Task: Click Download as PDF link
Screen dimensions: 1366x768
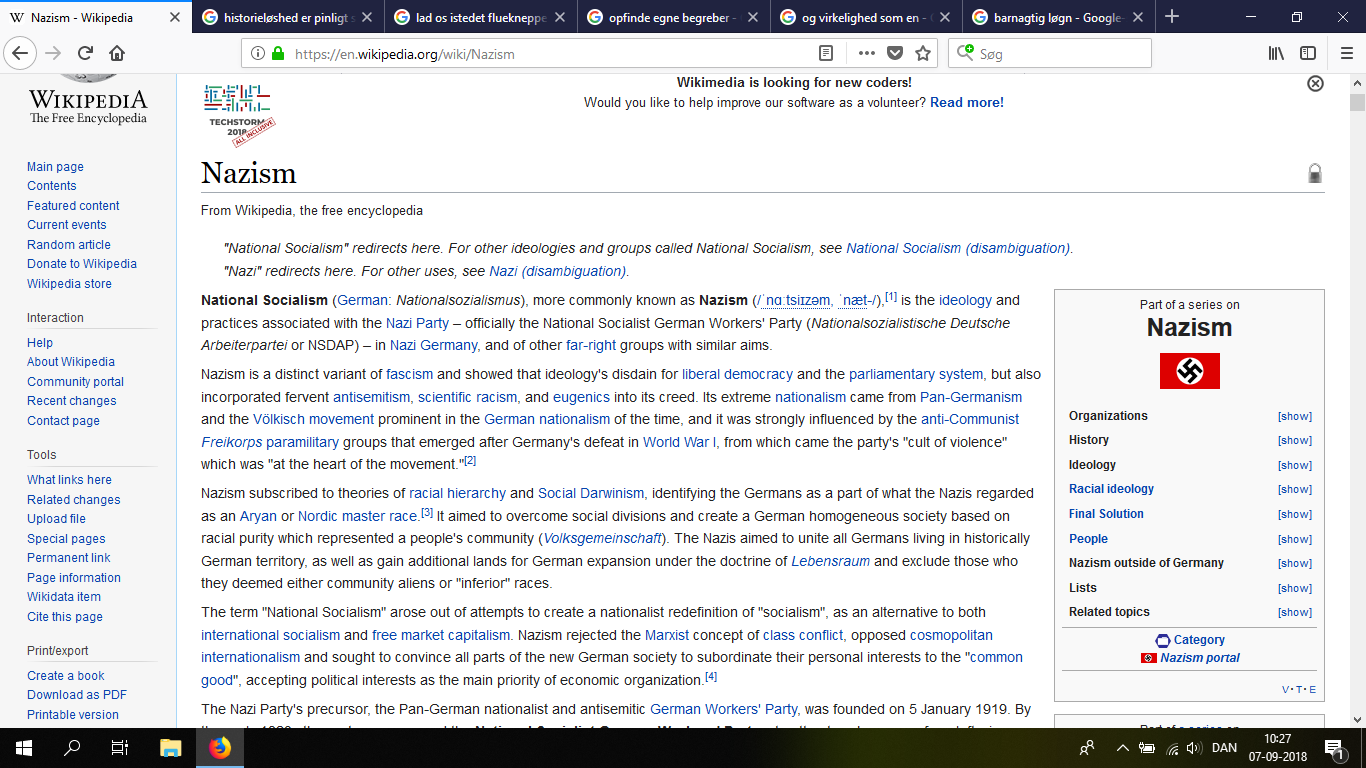Action: click(77, 695)
